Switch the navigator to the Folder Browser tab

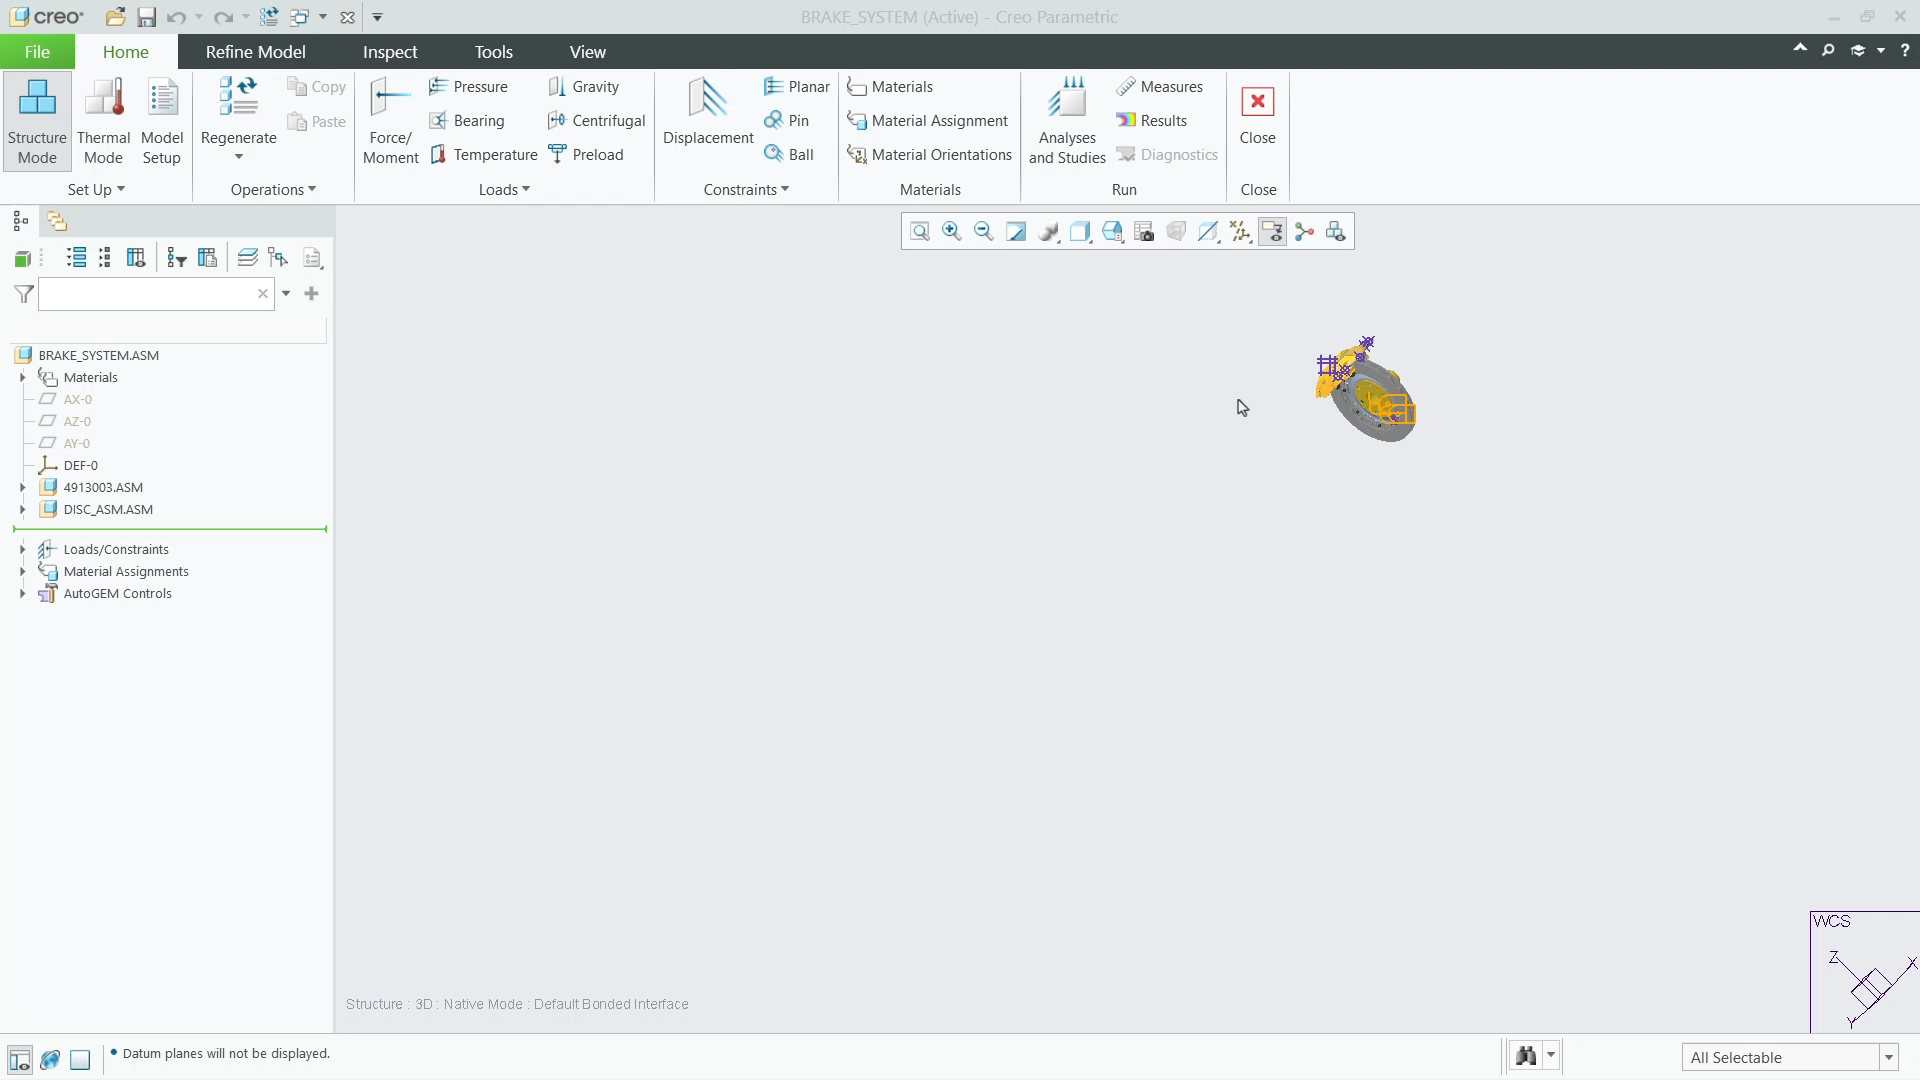(x=57, y=221)
